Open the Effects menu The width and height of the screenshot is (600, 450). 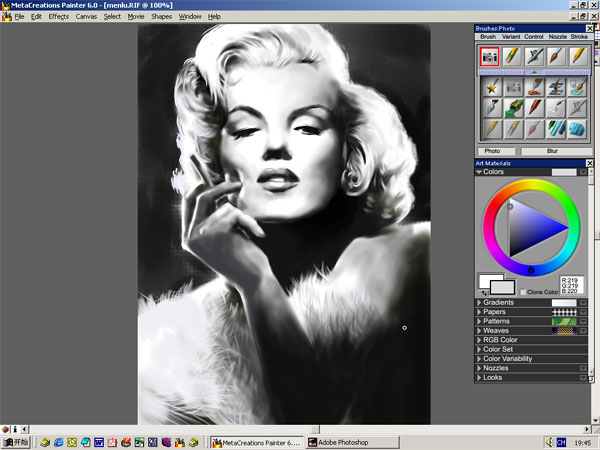pos(59,16)
